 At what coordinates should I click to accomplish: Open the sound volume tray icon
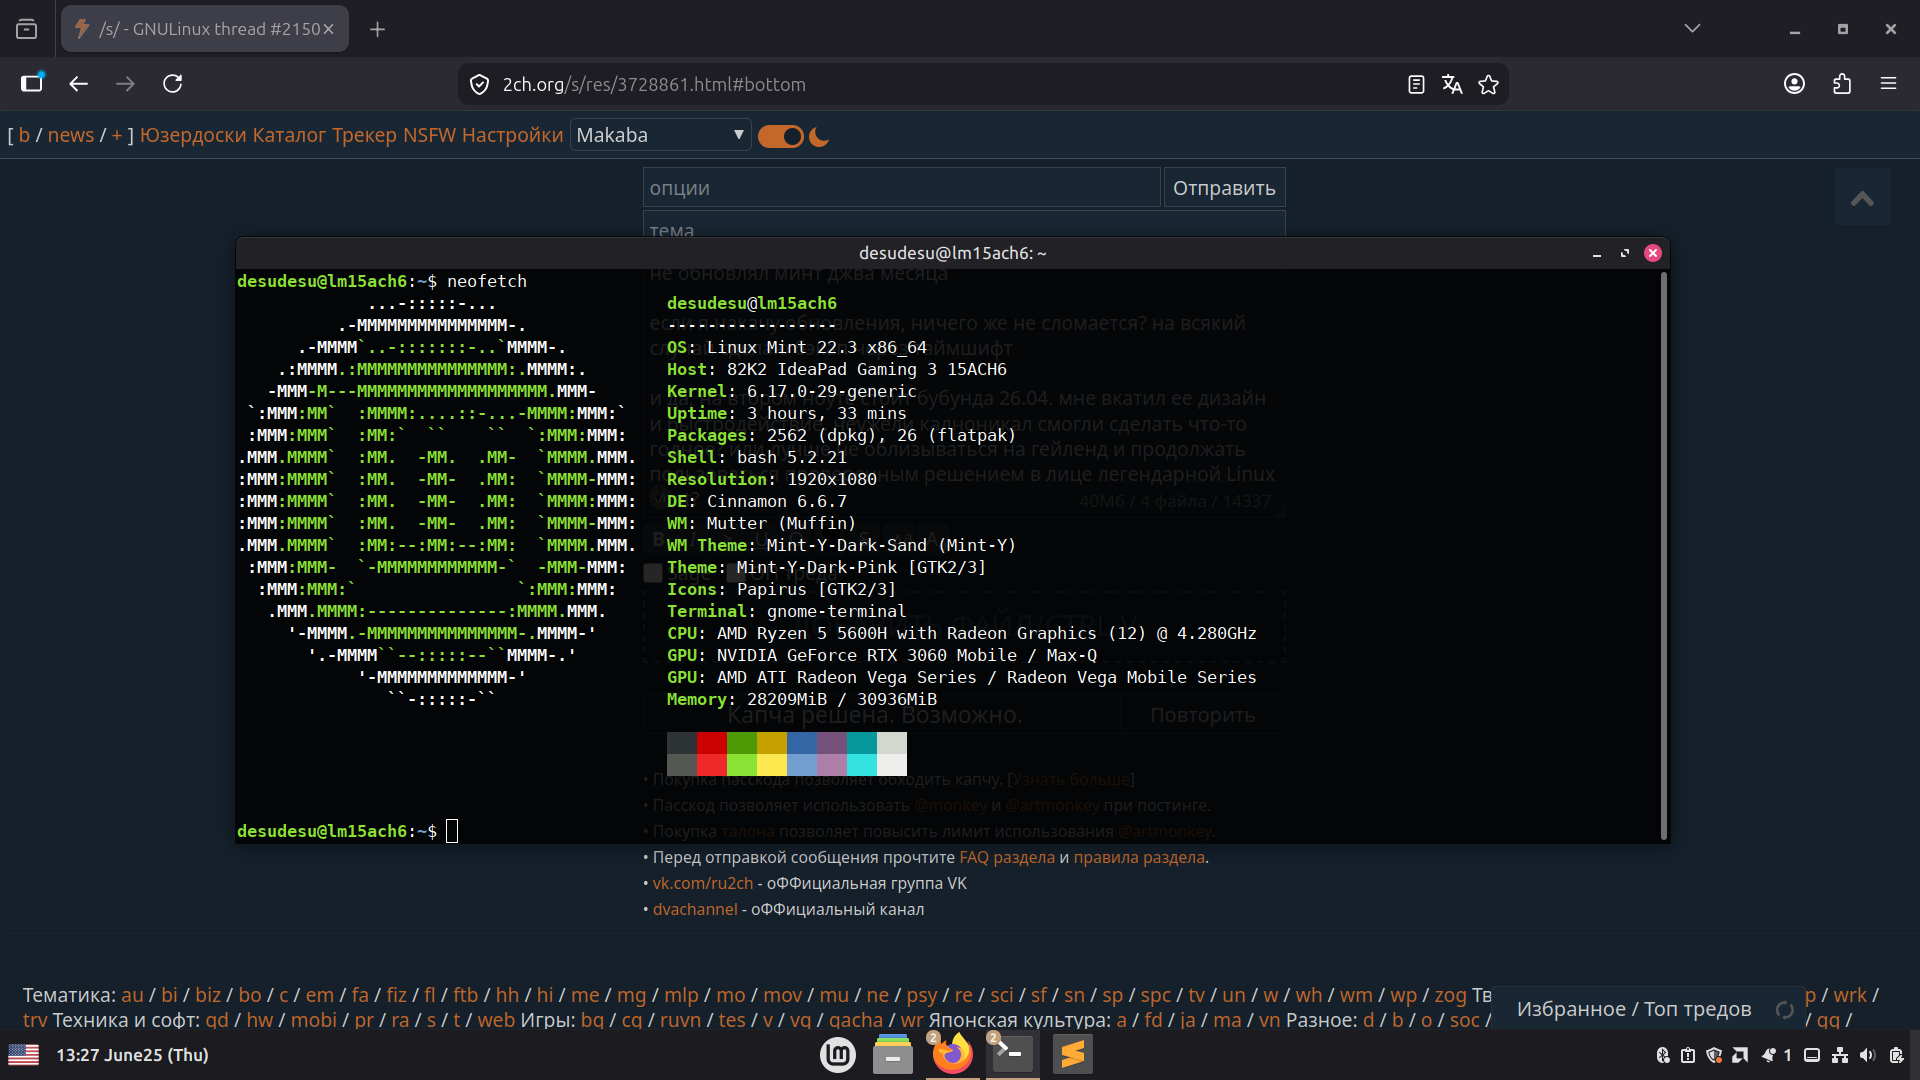click(1867, 1055)
